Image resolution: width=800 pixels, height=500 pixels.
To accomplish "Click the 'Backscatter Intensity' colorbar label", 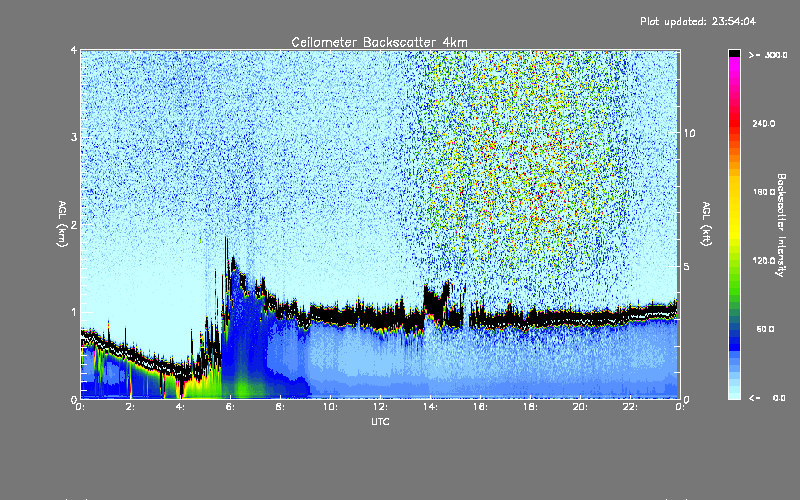I will click(781, 225).
